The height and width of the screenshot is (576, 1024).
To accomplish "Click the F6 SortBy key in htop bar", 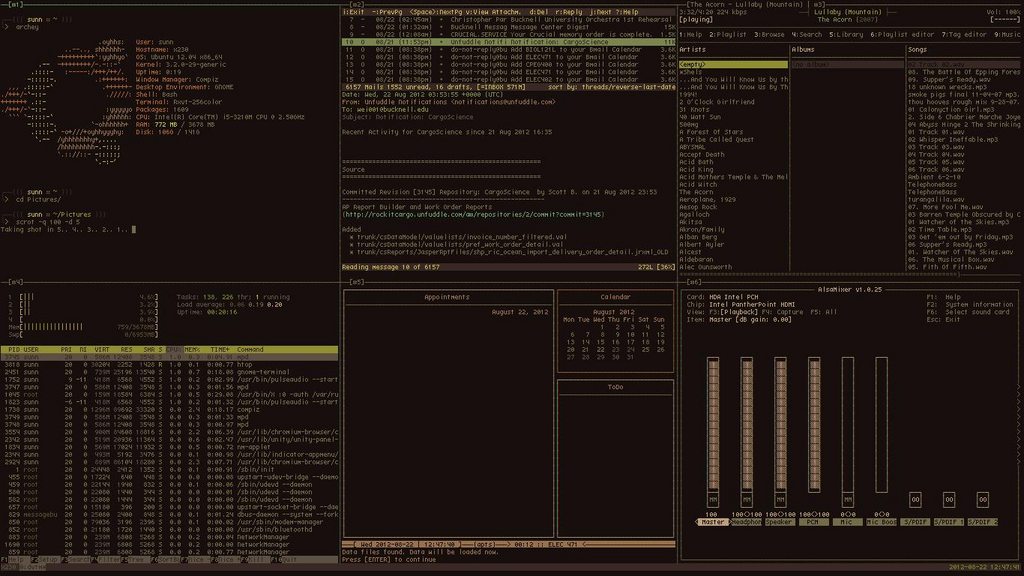I will click(165, 560).
